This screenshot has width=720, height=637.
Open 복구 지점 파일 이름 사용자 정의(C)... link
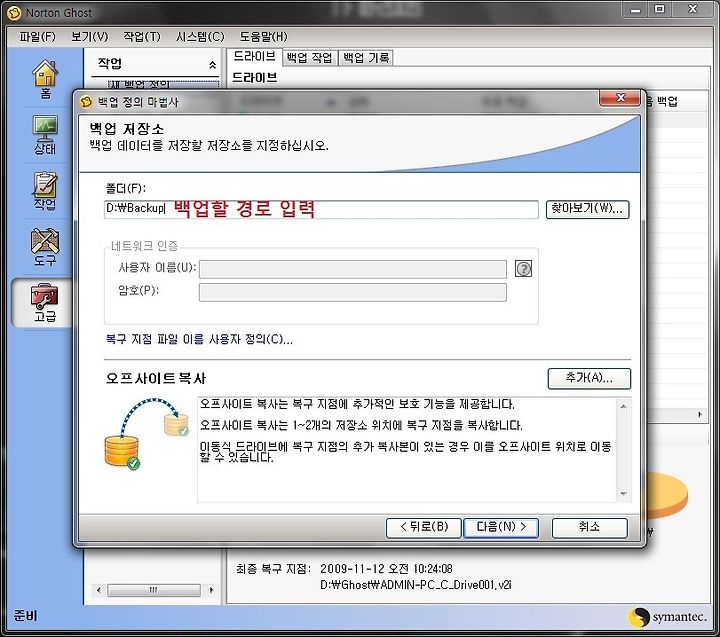199,339
